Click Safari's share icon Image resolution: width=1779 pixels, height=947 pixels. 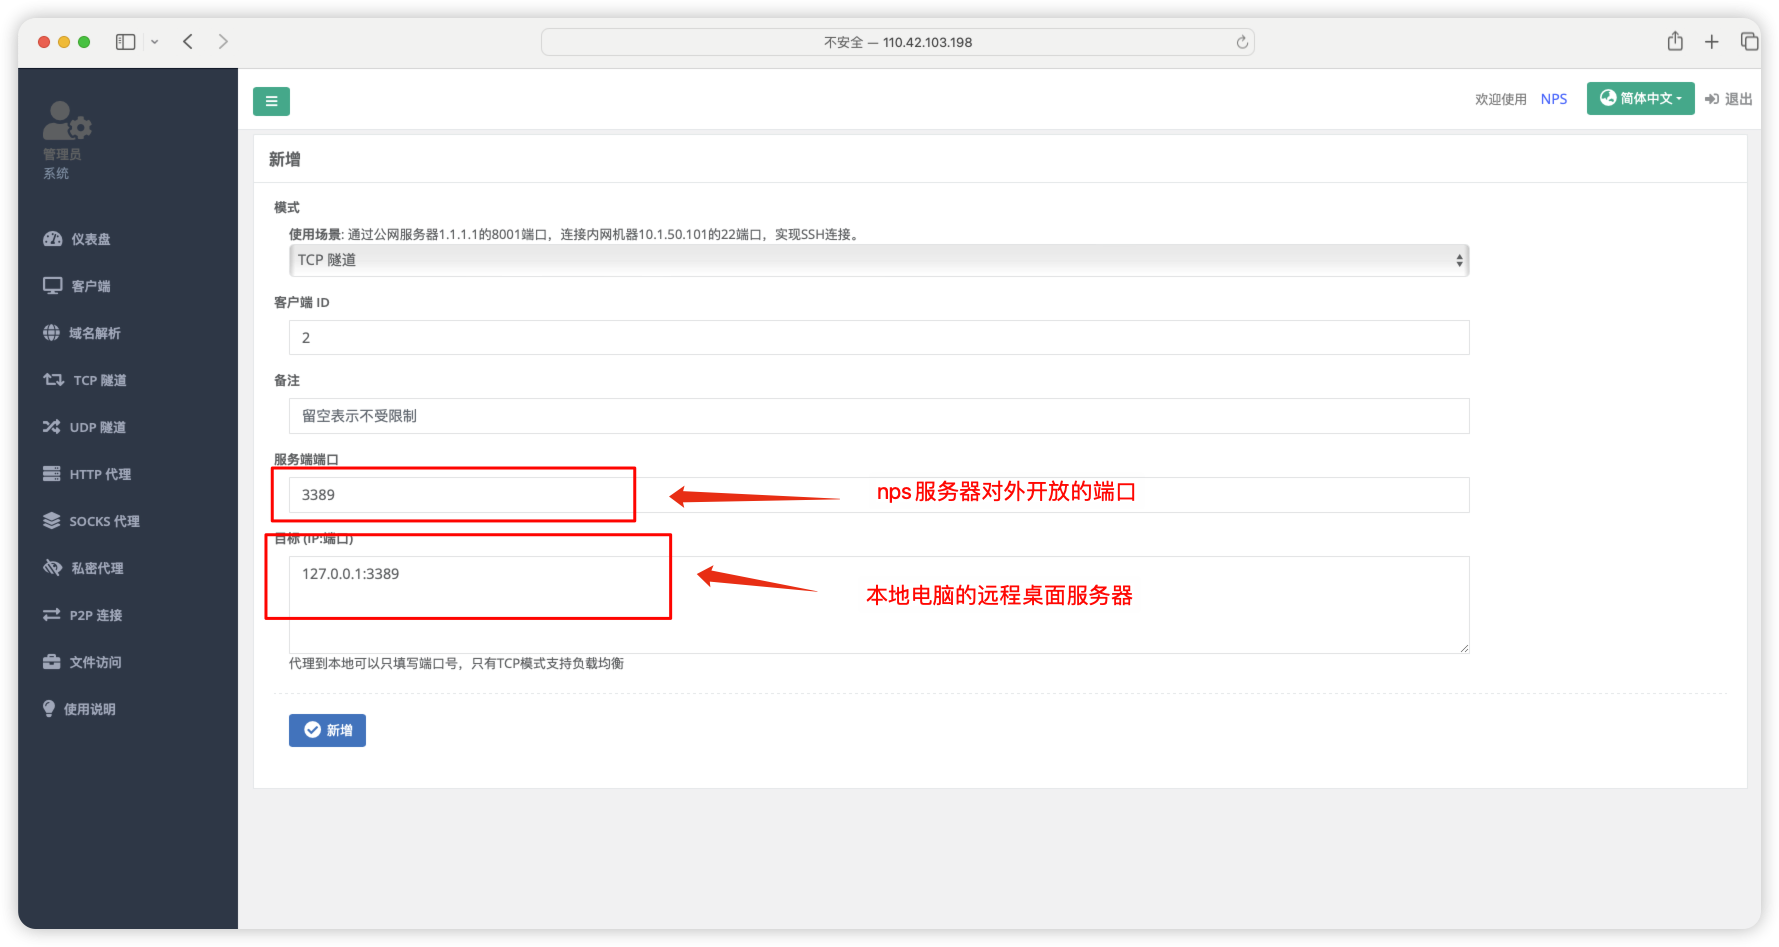click(1675, 41)
